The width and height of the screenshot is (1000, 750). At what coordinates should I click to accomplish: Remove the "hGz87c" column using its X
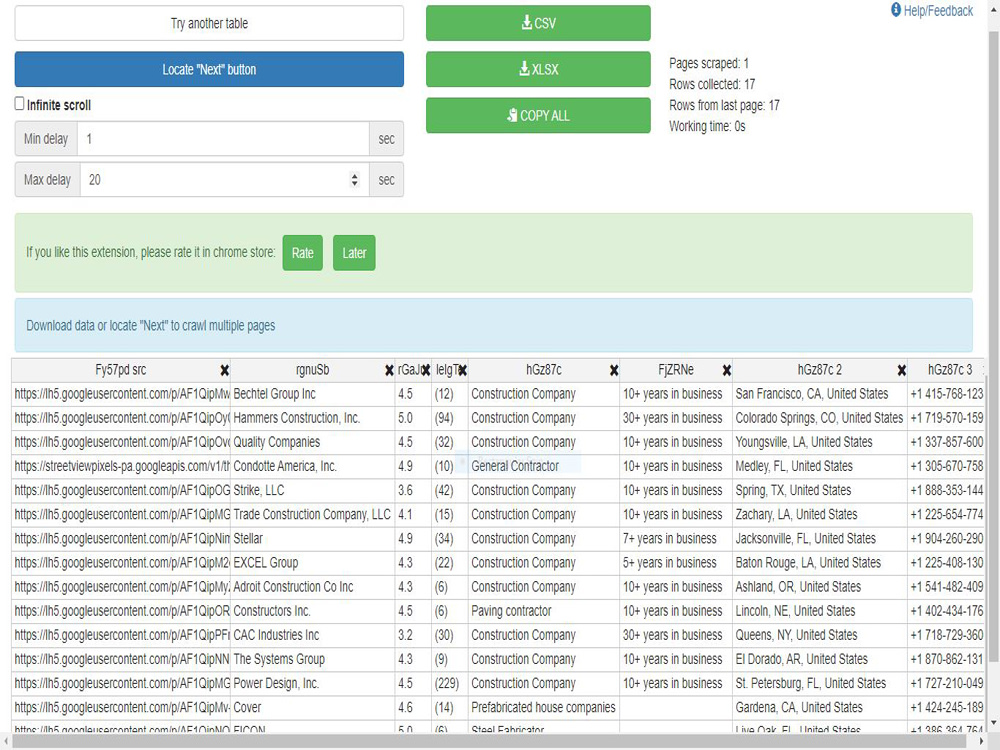pos(613,370)
